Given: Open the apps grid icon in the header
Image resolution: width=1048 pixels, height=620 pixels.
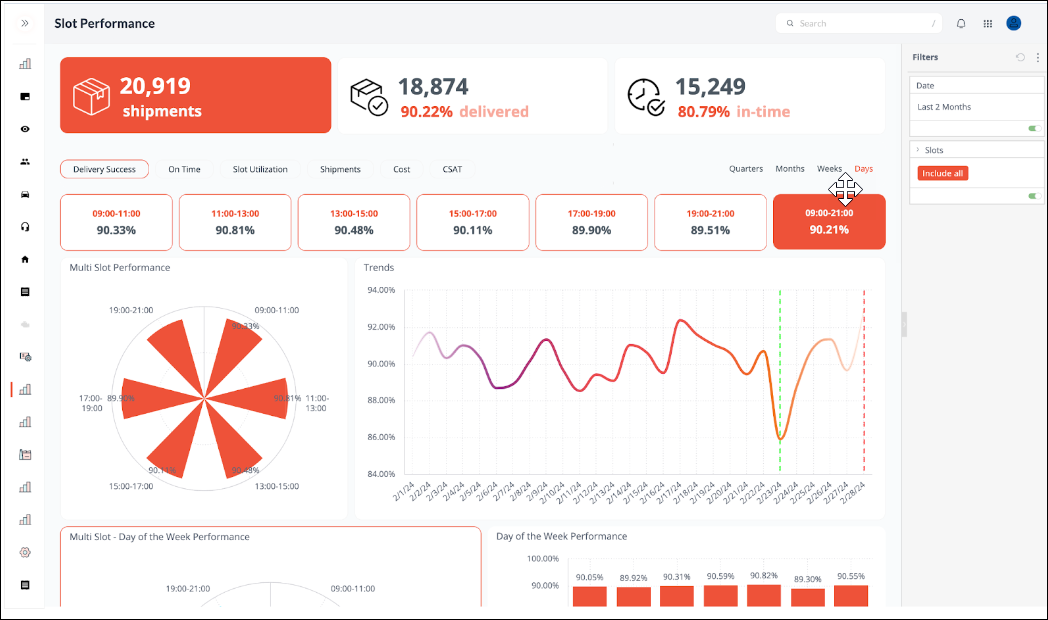Looking at the screenshot, I should [x=987, y=23].
